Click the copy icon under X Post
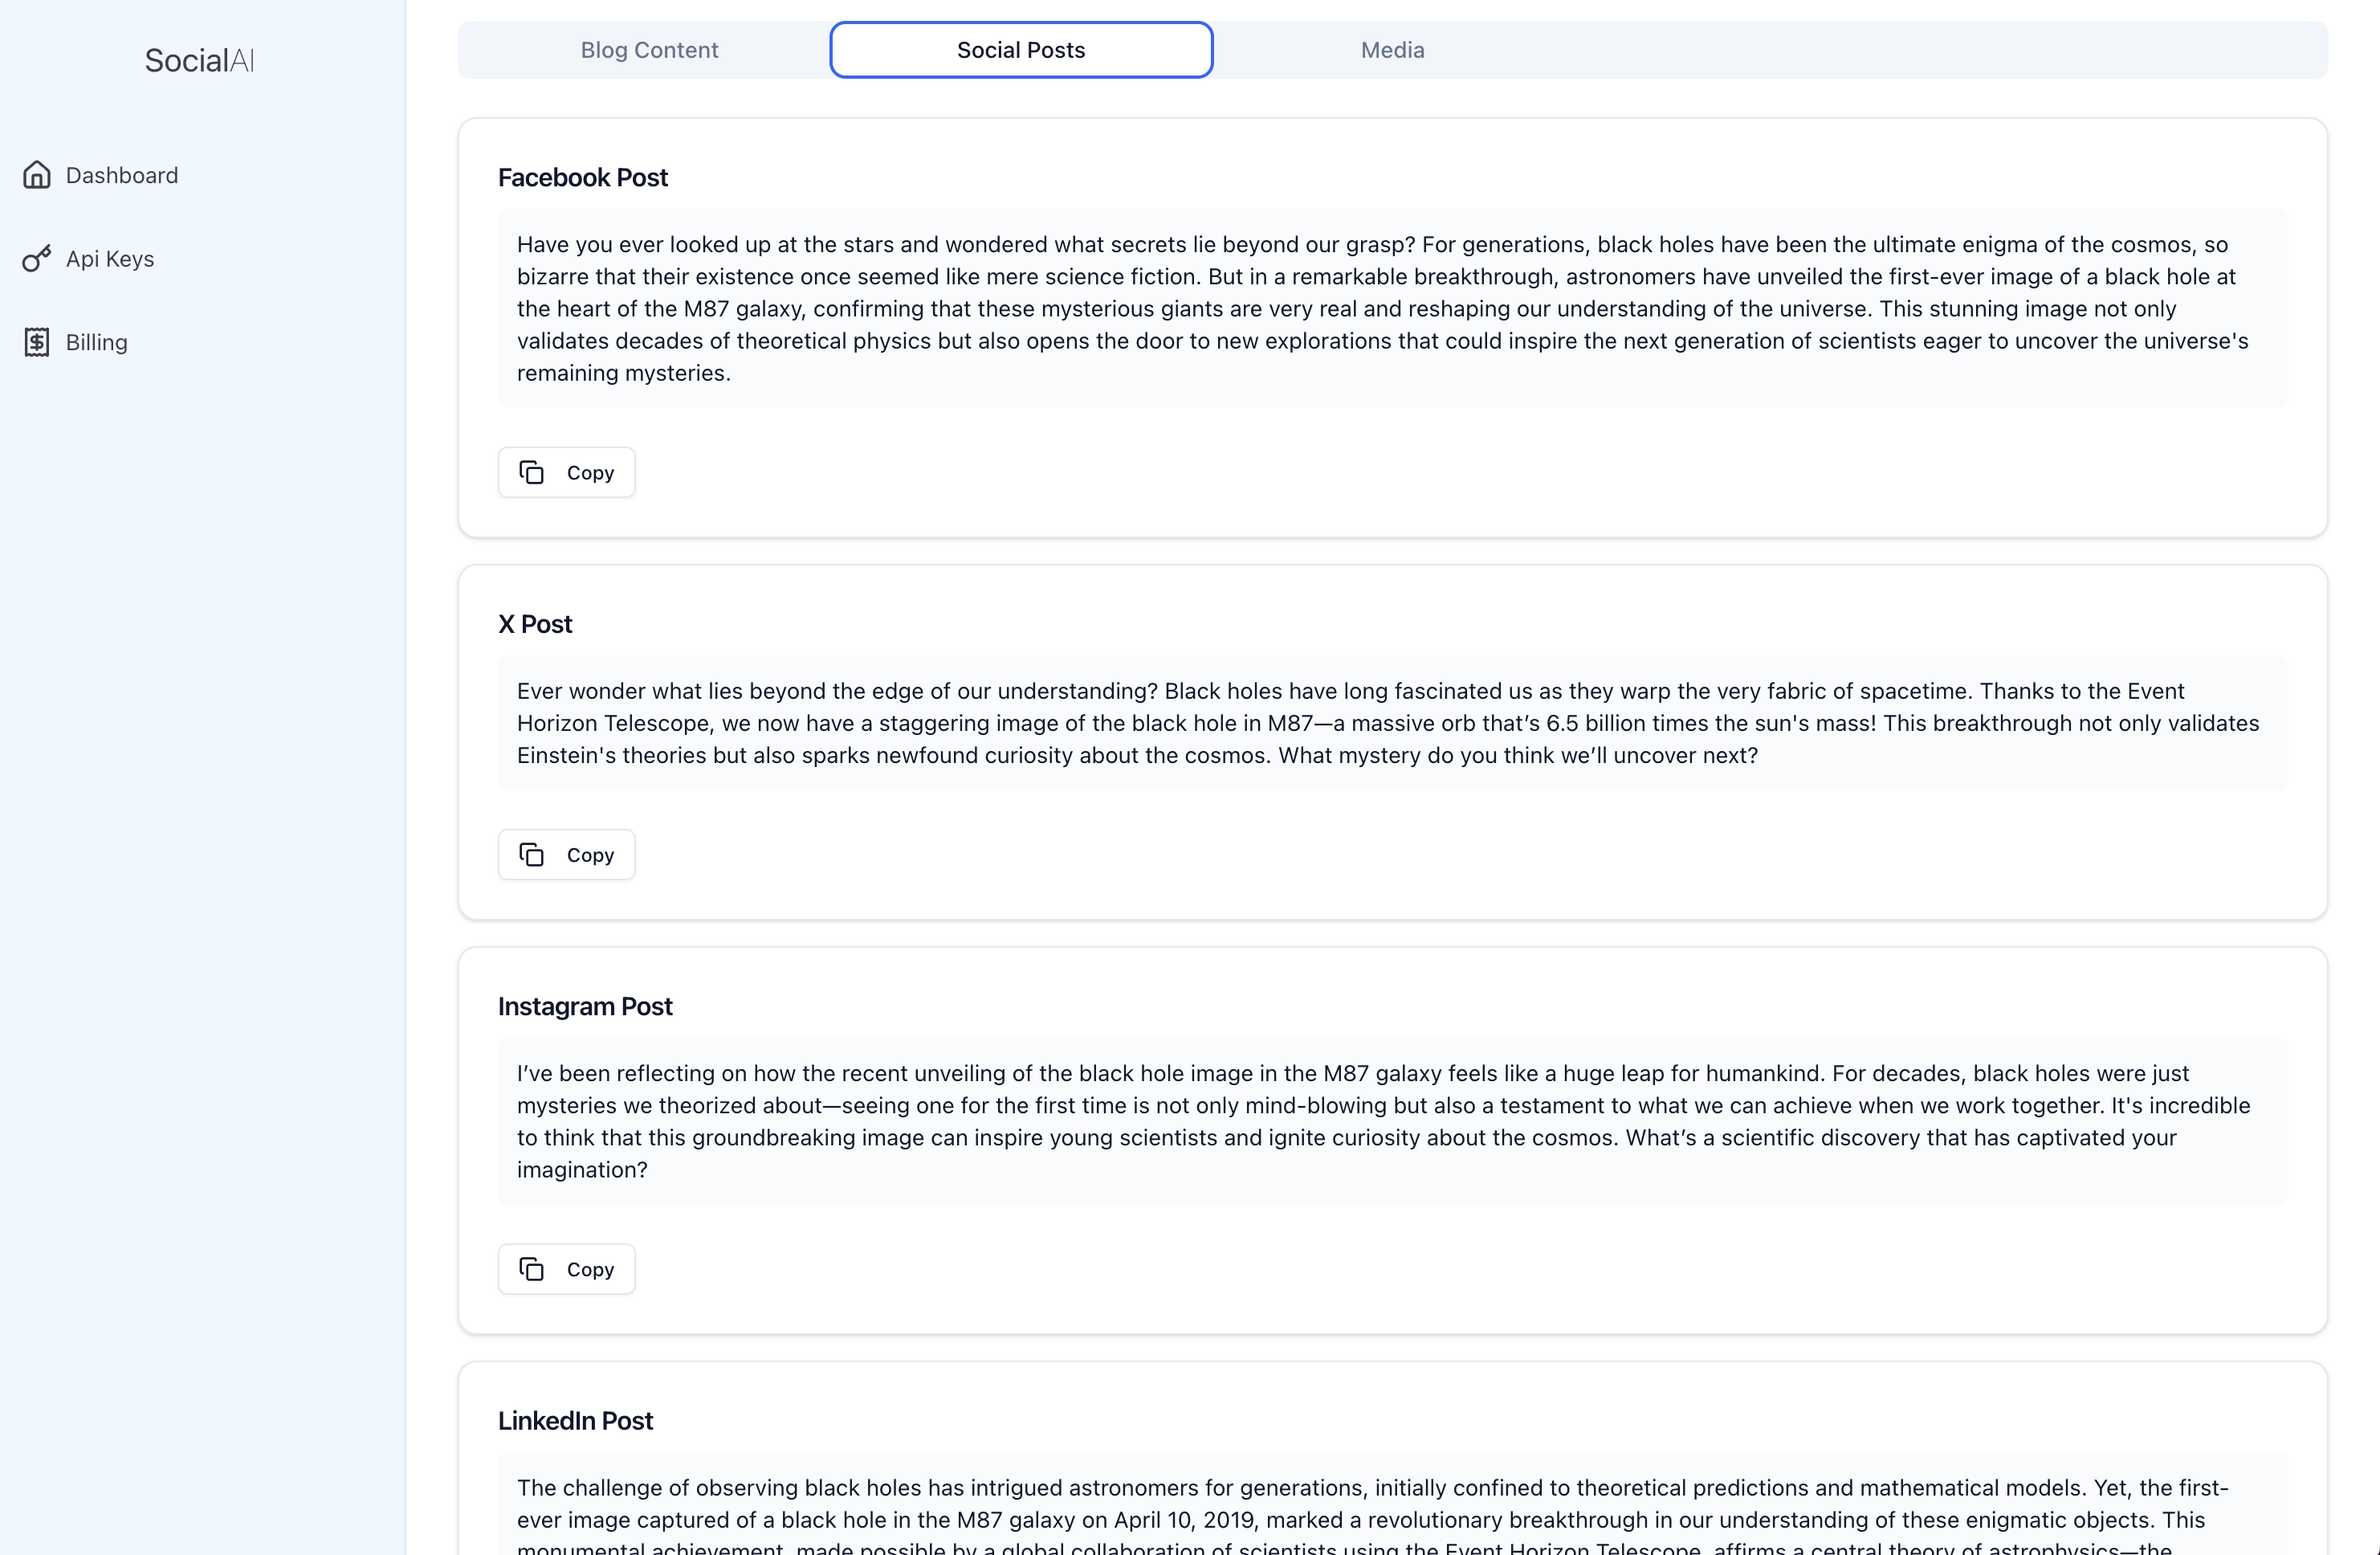 (x=531, y=855)
